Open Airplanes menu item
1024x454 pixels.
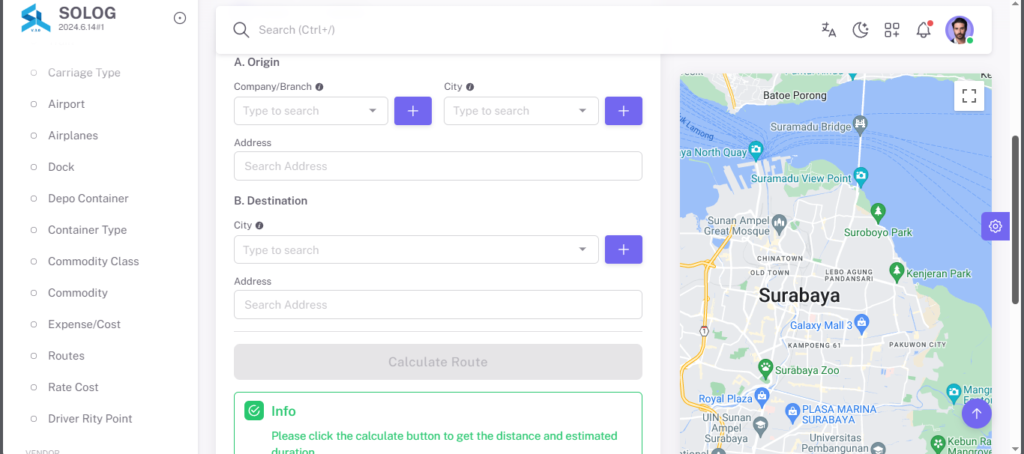tap(72, 135)
